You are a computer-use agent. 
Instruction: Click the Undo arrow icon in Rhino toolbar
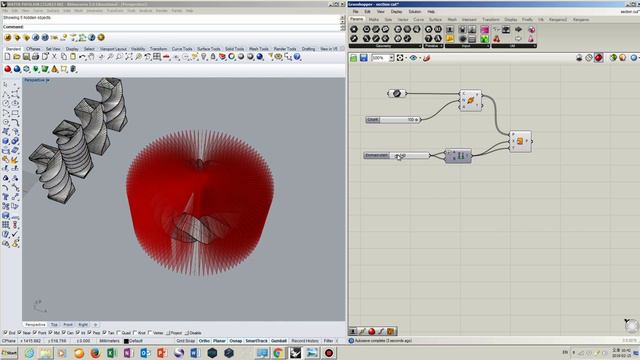(x=82, y=57)
